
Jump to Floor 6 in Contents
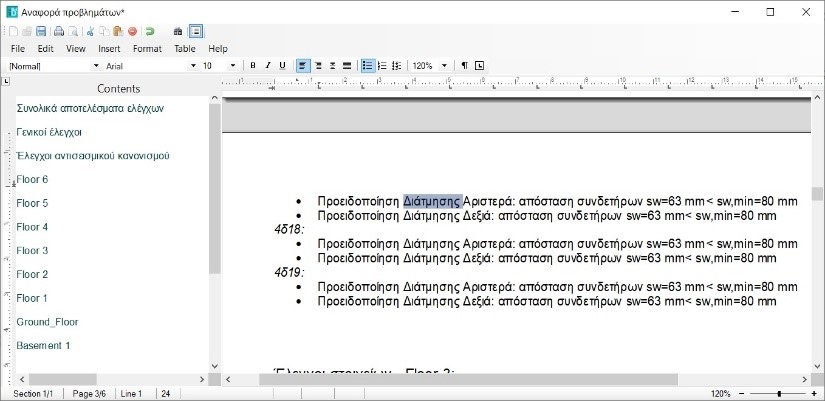click(32, 179)
